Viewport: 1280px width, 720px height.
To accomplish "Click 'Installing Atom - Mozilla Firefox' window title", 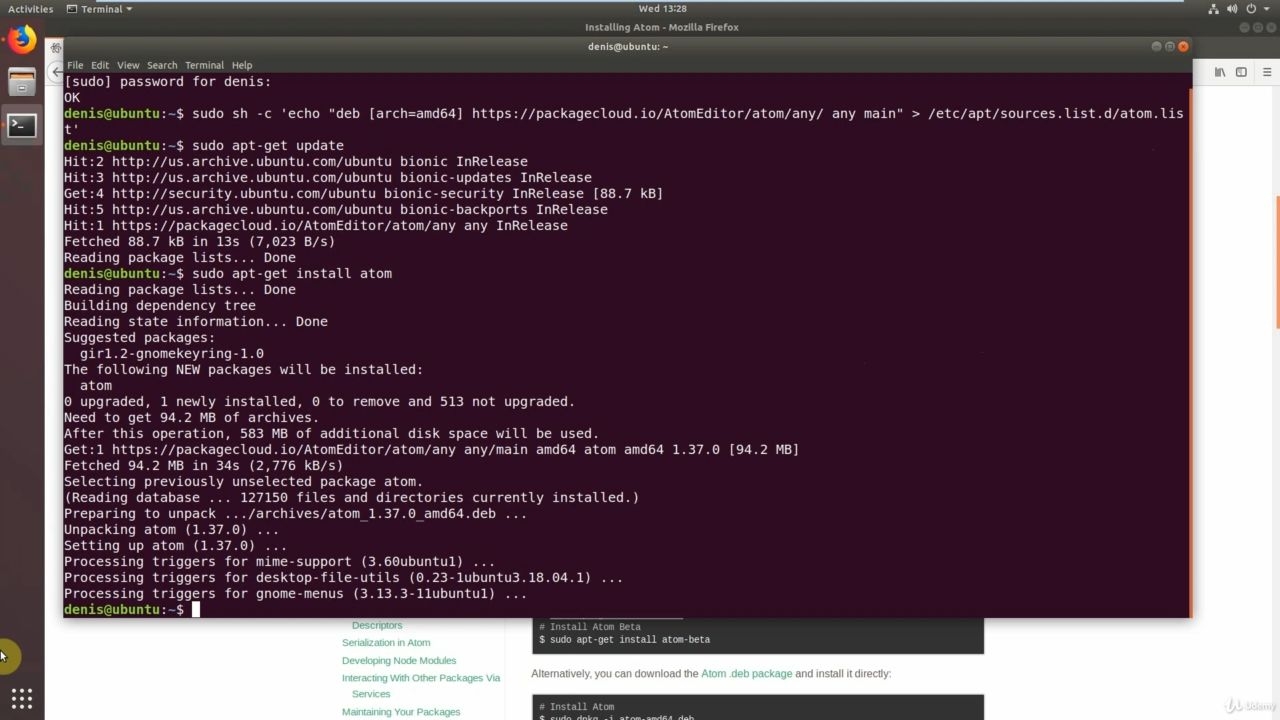I will pos(662,27).
